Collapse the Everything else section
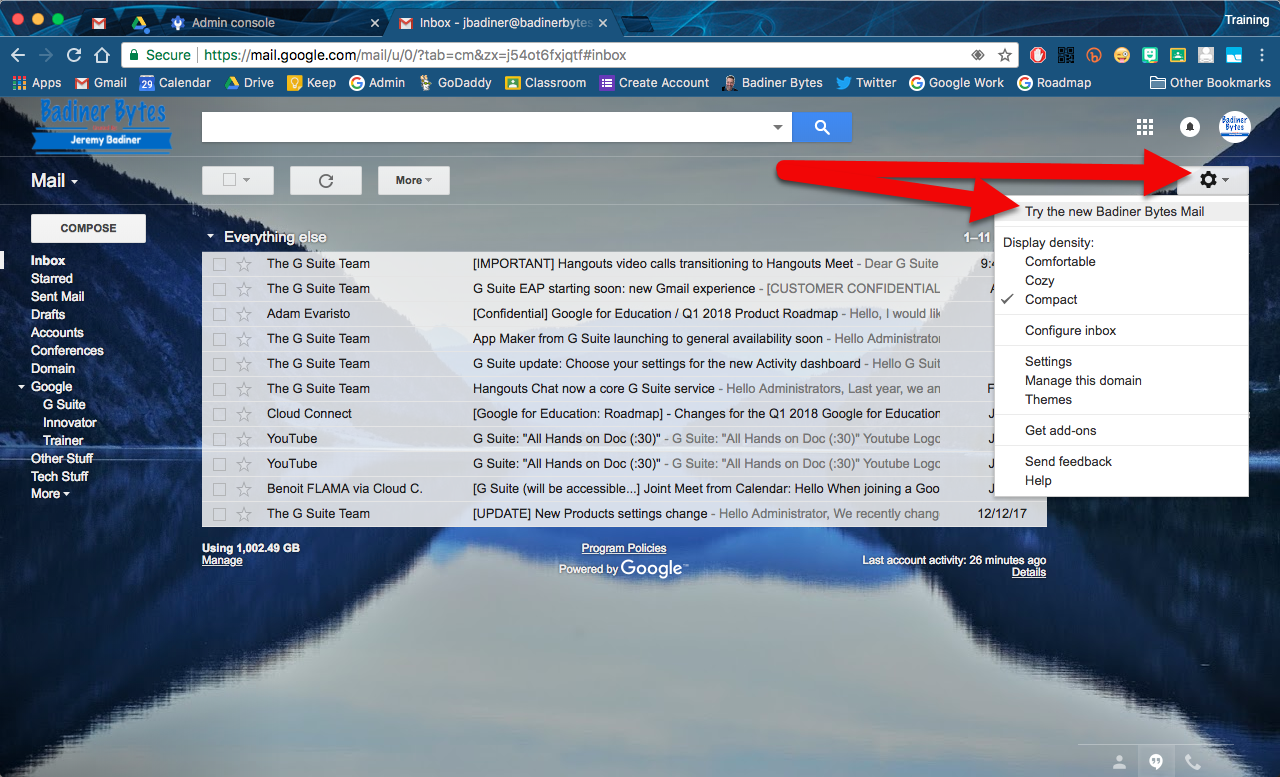 210,237
